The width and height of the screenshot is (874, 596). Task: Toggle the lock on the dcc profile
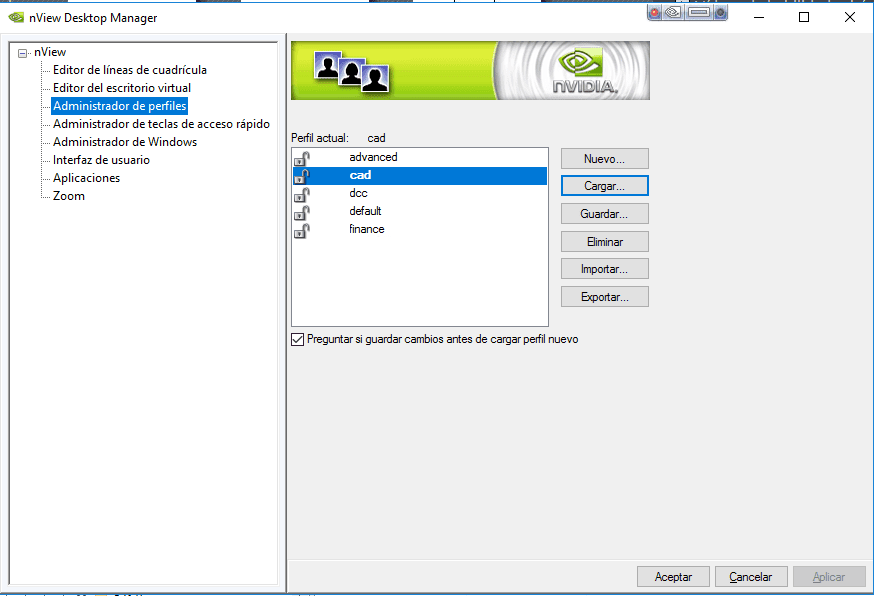click(x=301, y=193)
